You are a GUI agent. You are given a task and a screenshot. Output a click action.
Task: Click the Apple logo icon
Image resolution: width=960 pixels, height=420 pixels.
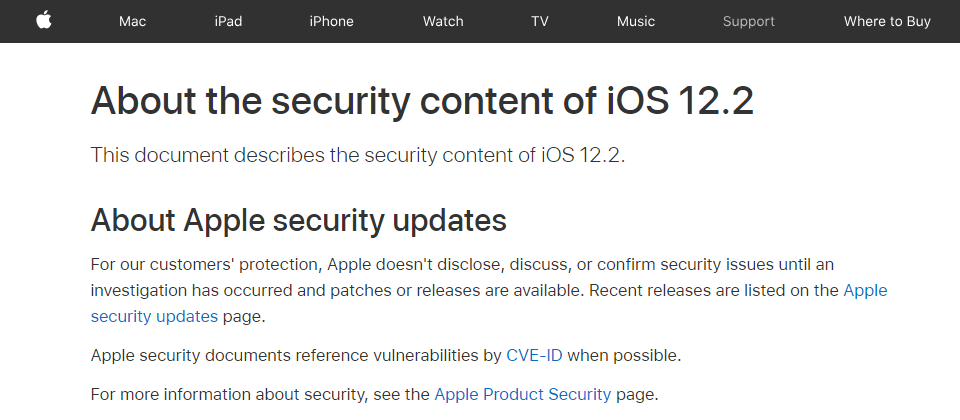pos(43,21)
